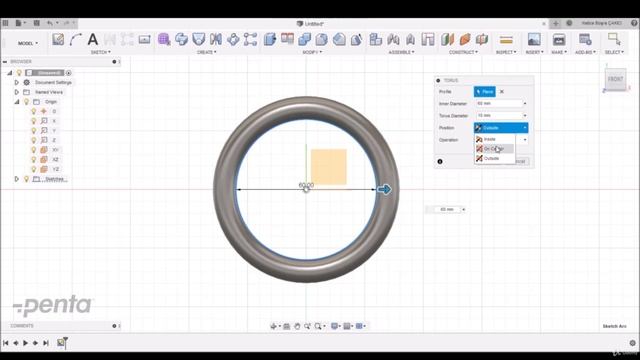640x360 pixels.
Task: Select the Text tool letter A
Action: [93, 39]
